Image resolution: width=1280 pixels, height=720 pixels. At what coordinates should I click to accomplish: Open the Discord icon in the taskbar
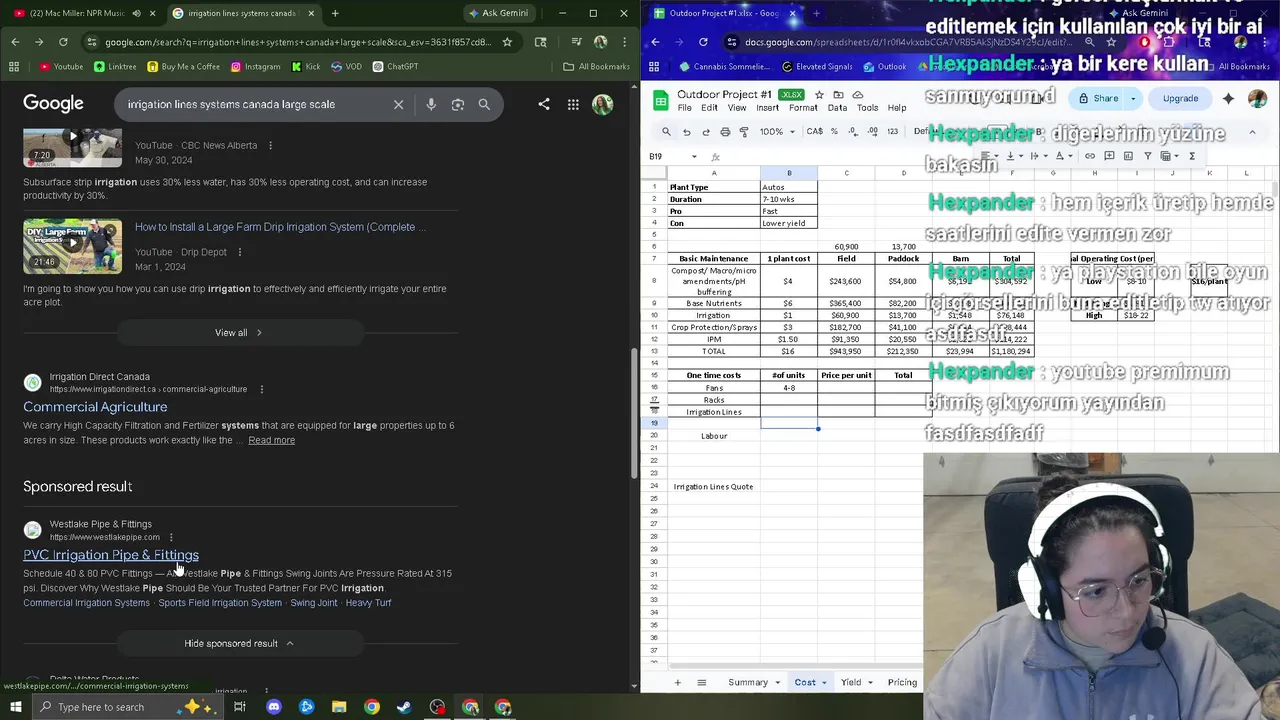pyautogui.click(x=274, y=707)
